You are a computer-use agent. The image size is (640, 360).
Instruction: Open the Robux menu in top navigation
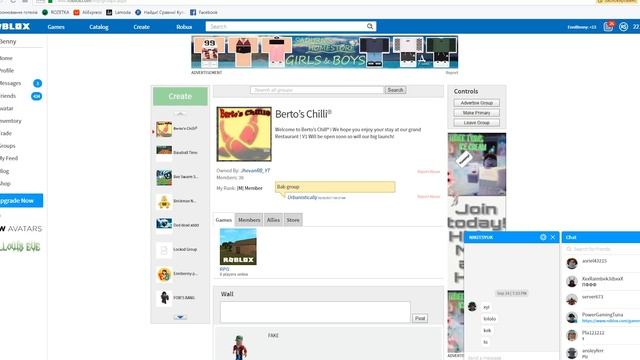[184, 27]
